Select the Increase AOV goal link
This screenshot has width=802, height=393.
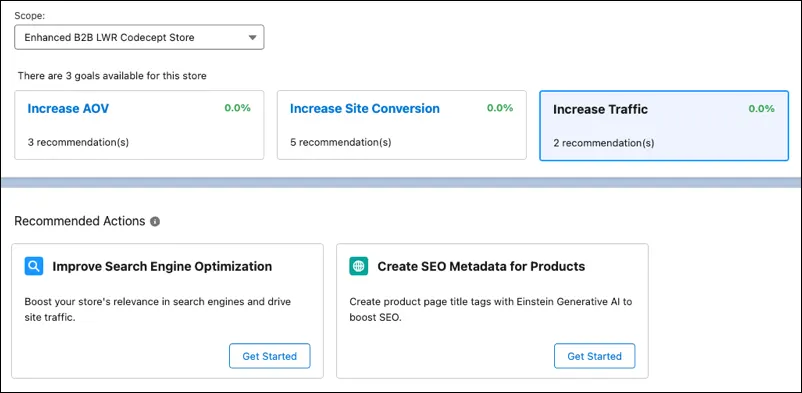click(68, 108)
